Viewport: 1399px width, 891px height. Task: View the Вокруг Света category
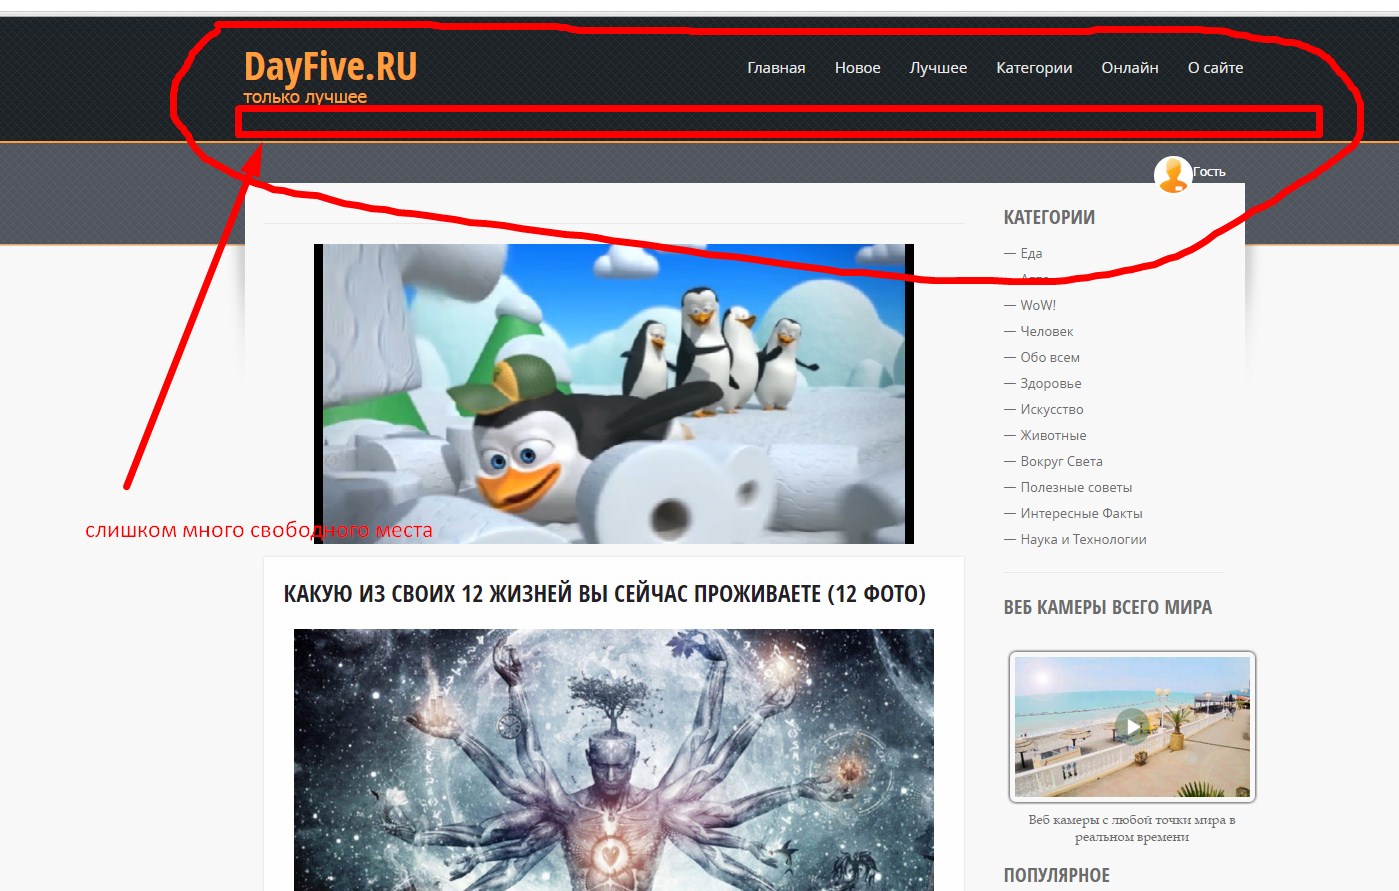click(1061, 461)
